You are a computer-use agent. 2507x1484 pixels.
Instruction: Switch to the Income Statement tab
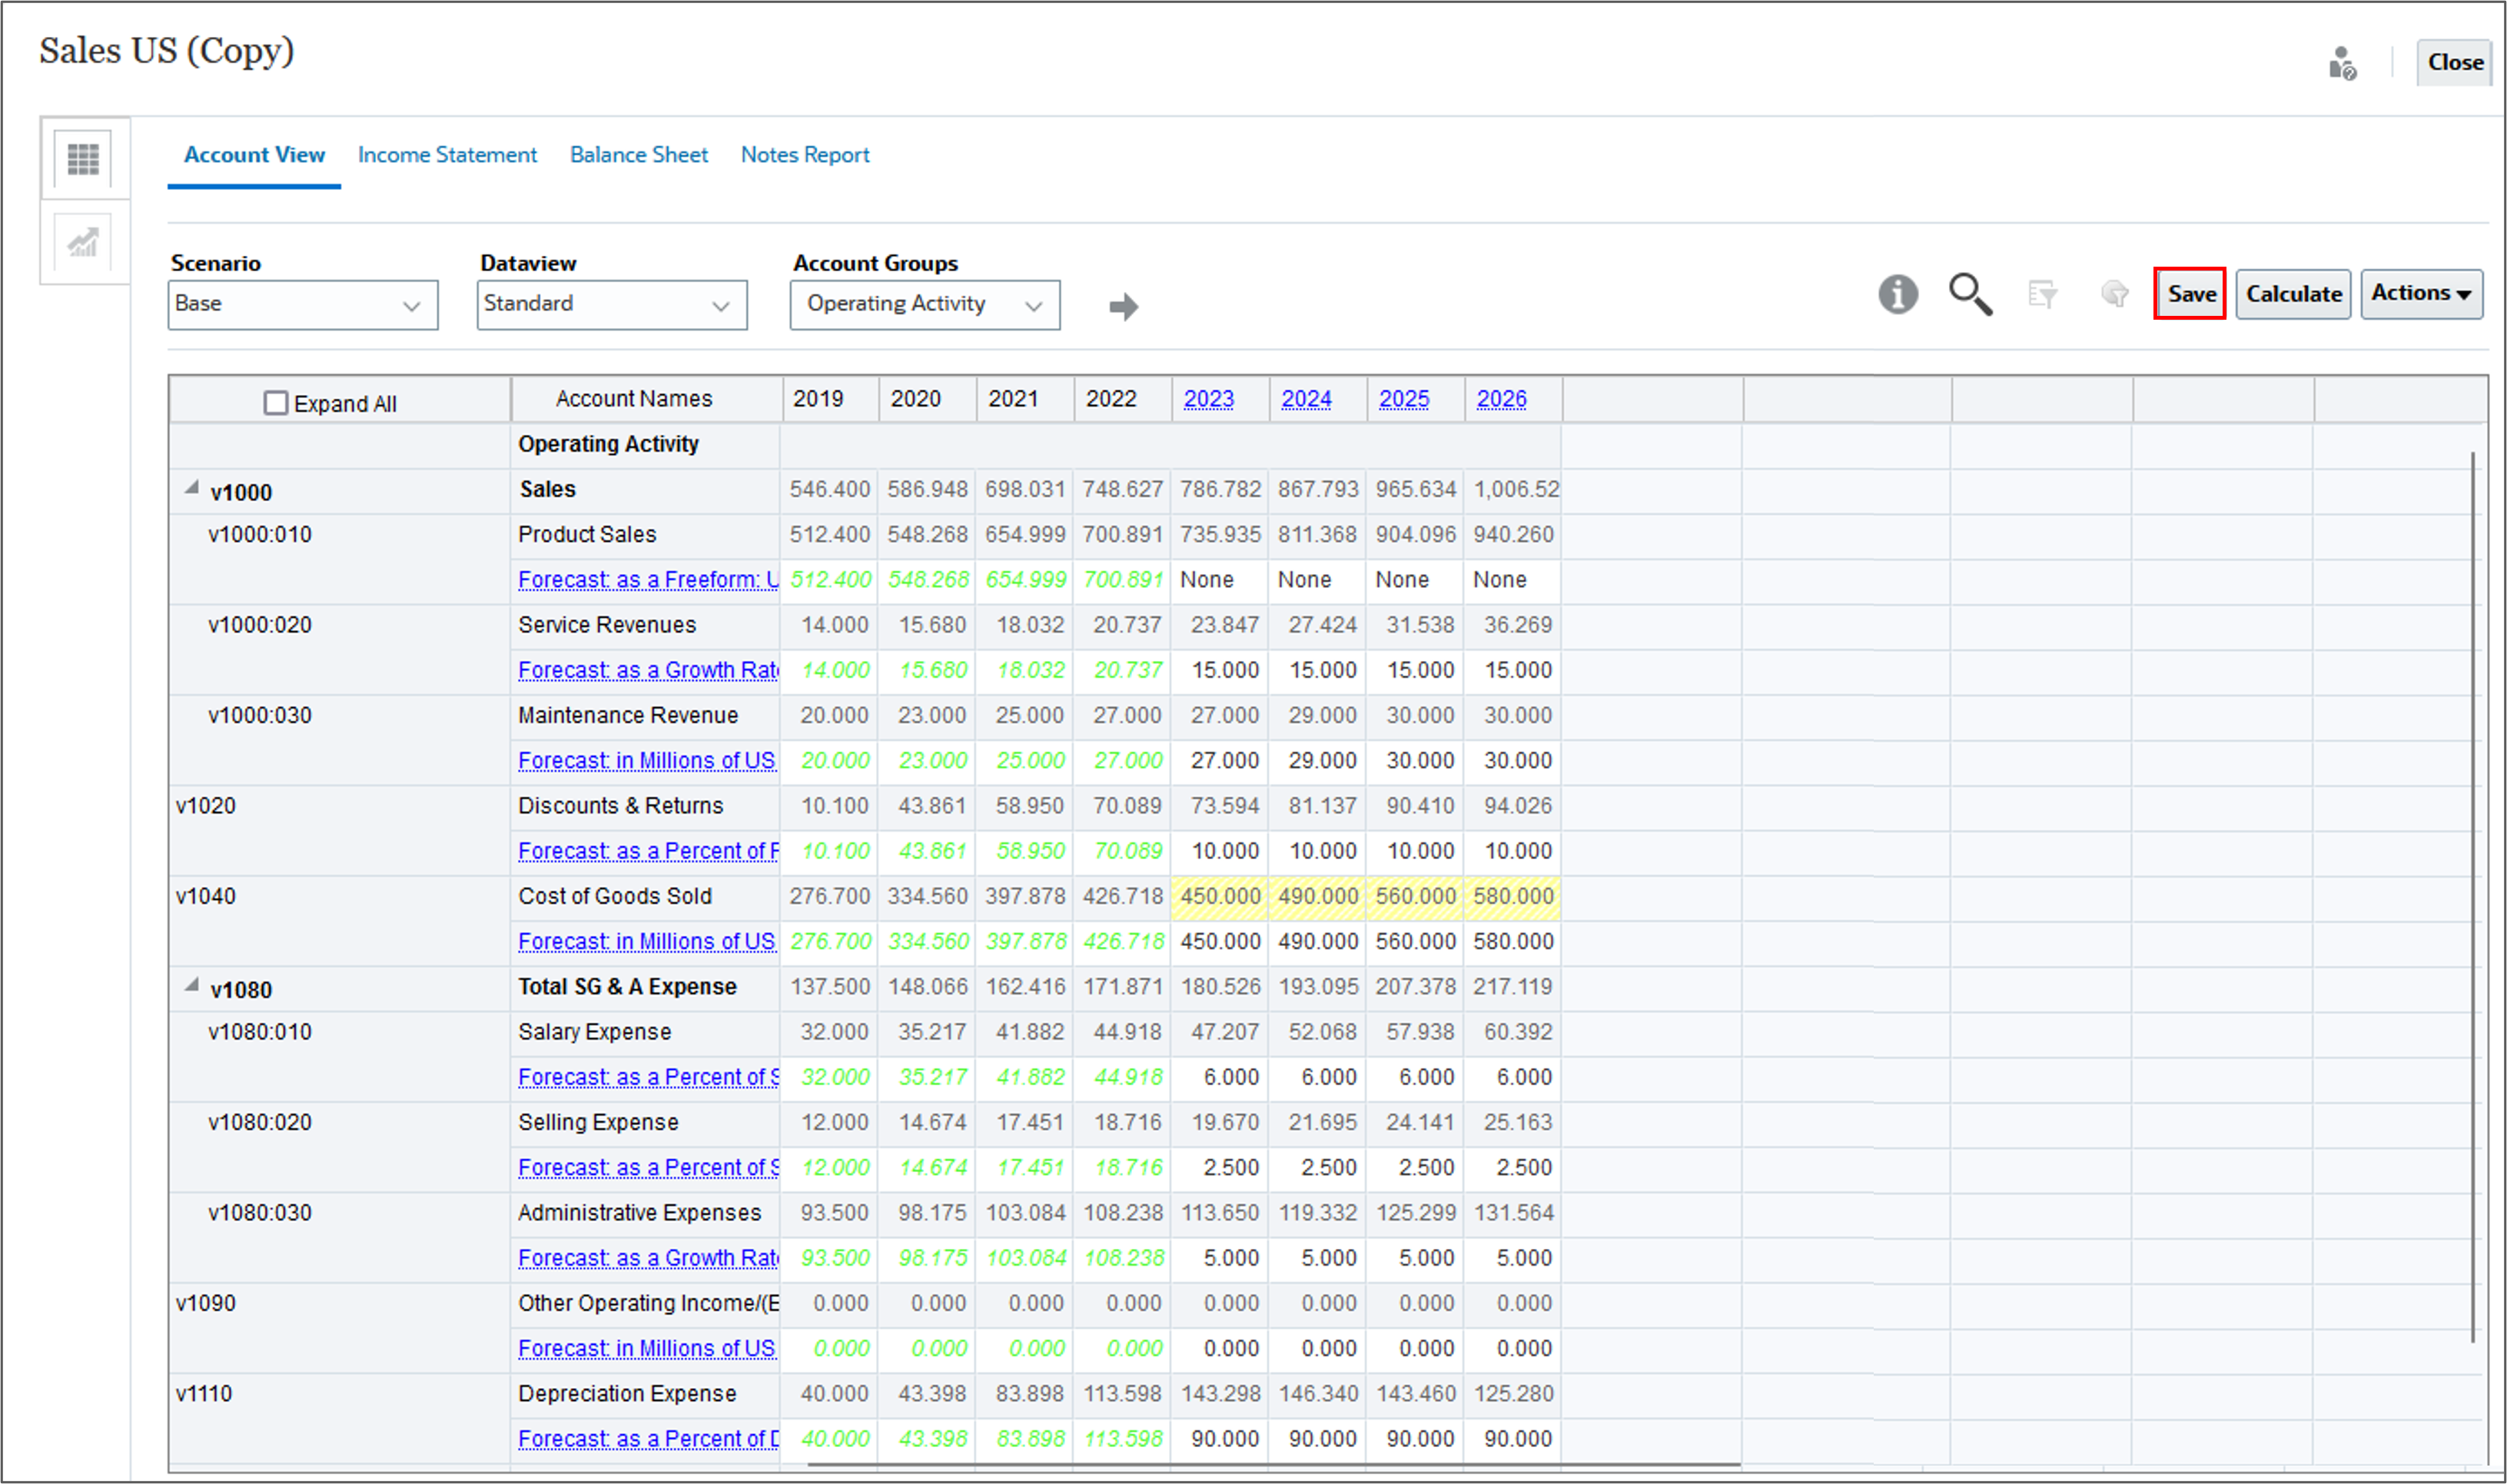point(447,155)
